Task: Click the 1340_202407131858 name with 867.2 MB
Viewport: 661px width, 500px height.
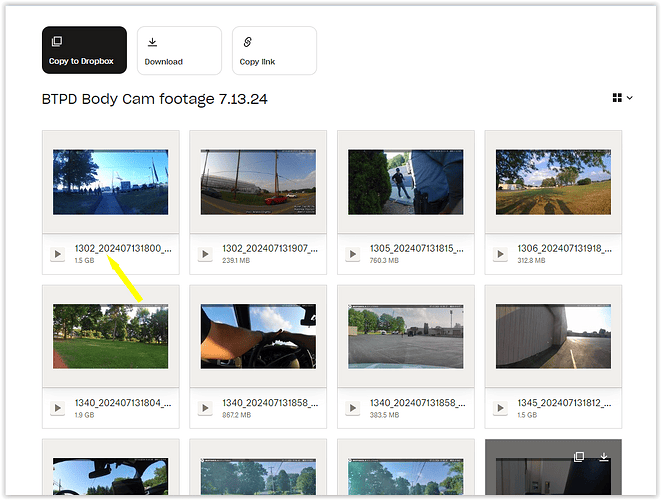Action: (x=270, y=403)
